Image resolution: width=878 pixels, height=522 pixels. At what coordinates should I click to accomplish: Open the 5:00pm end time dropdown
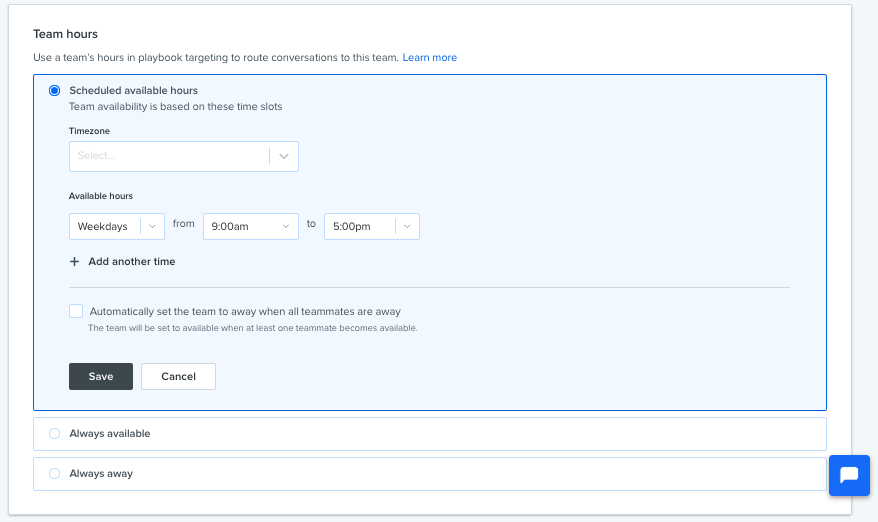[x=372, y=226]
